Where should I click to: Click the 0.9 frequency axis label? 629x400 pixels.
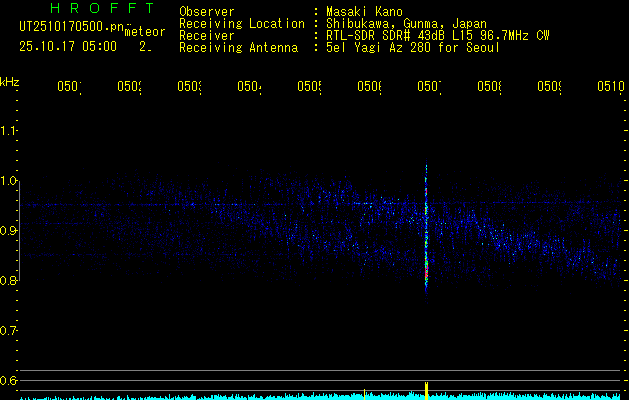10,231
